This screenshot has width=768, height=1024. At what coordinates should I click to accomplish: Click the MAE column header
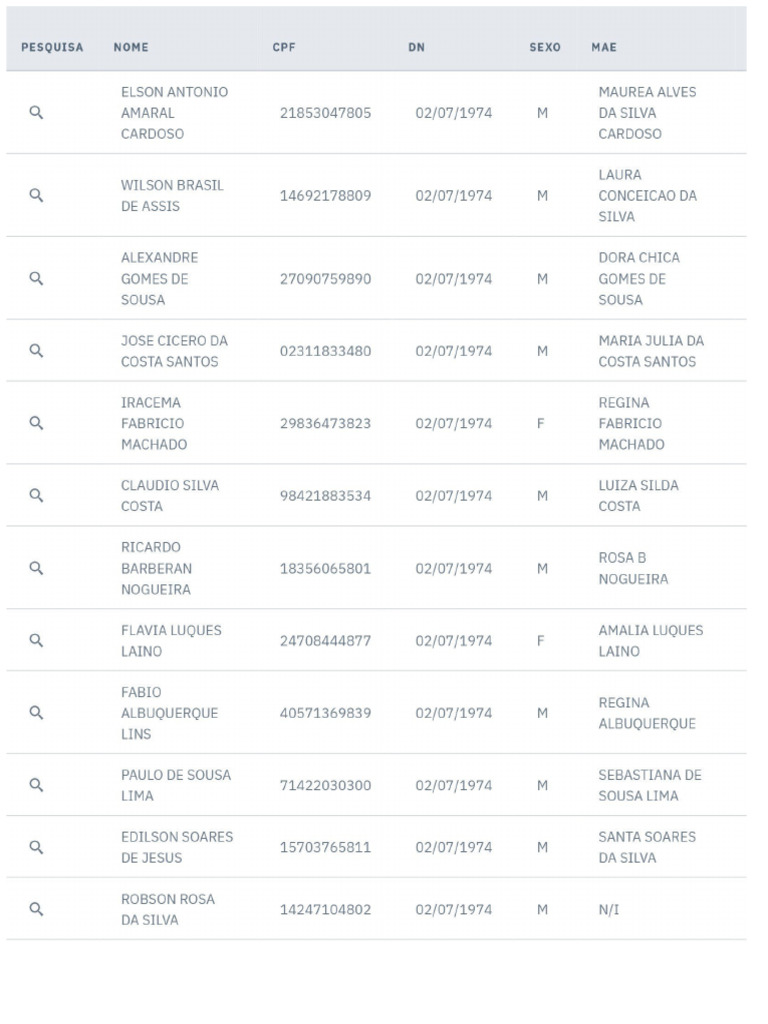(x=604, y=47)
